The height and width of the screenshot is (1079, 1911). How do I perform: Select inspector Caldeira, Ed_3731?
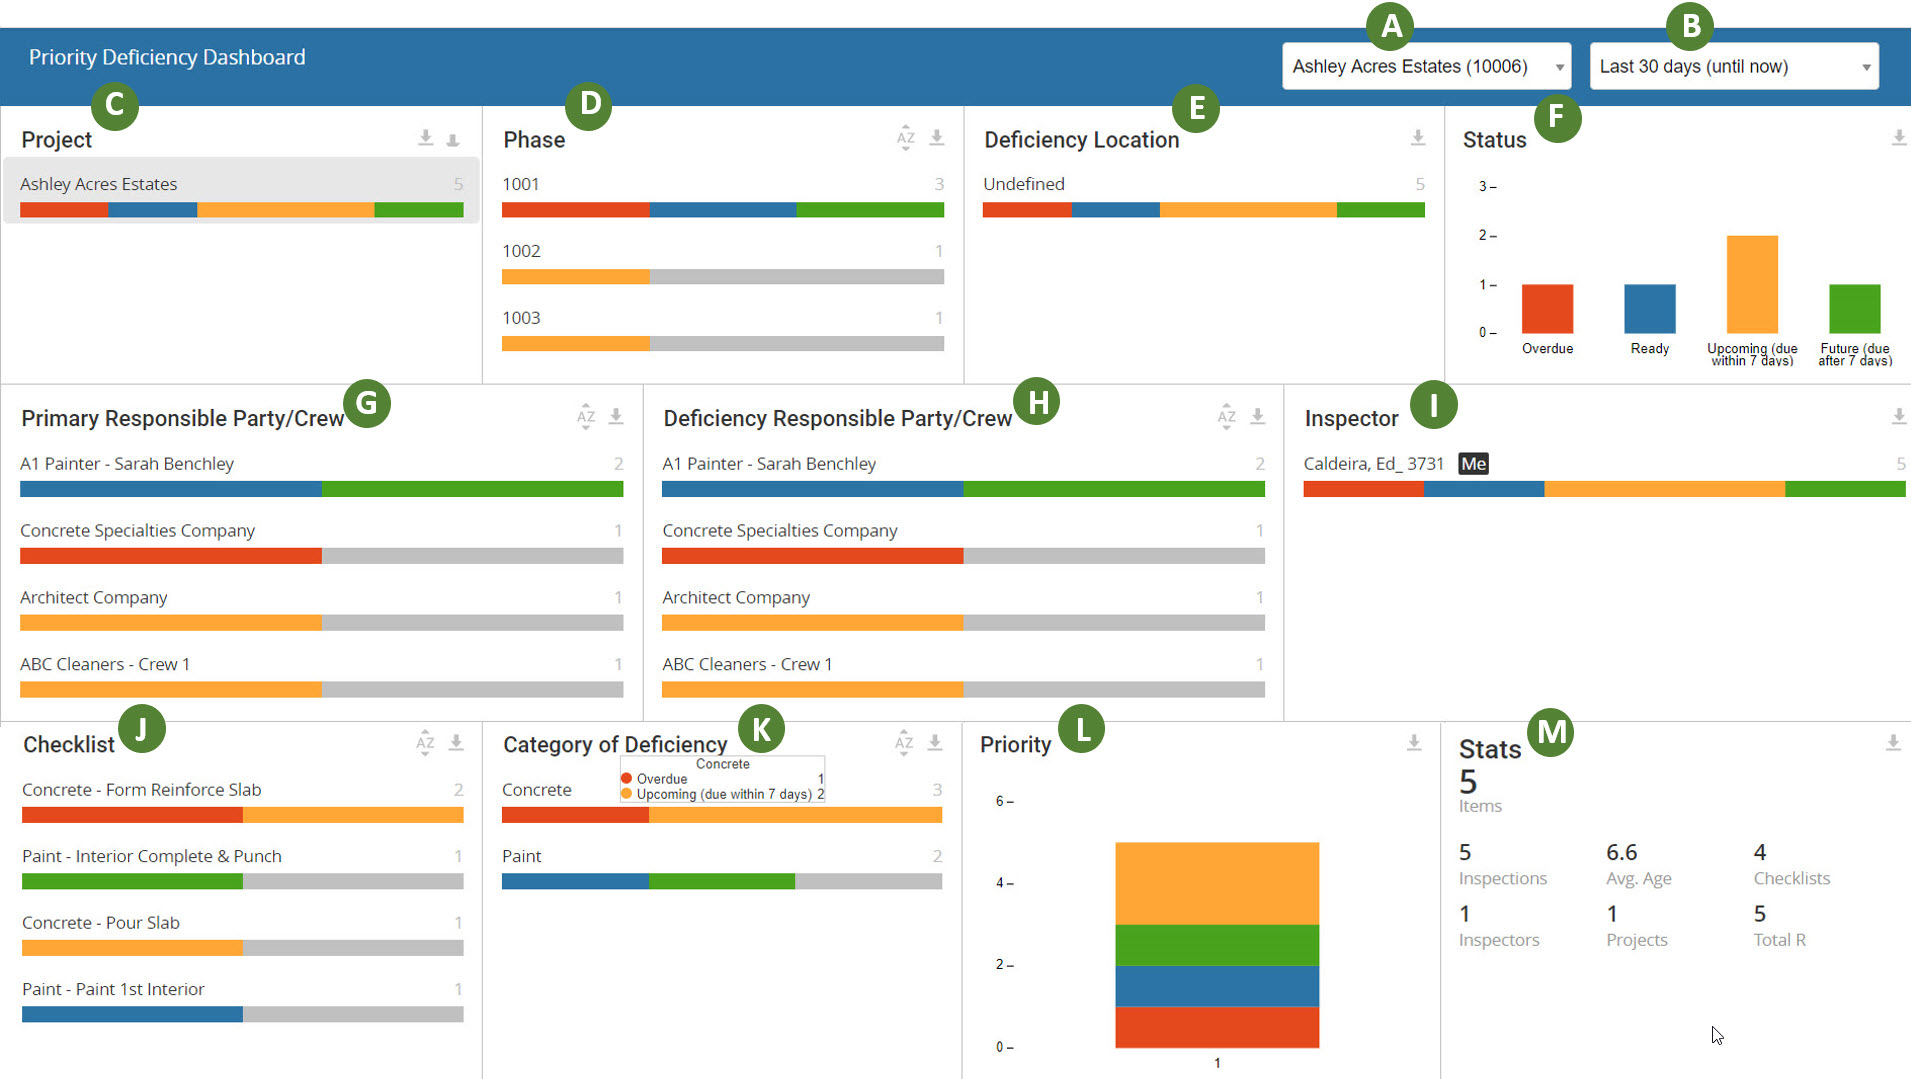pos(1373,463)
